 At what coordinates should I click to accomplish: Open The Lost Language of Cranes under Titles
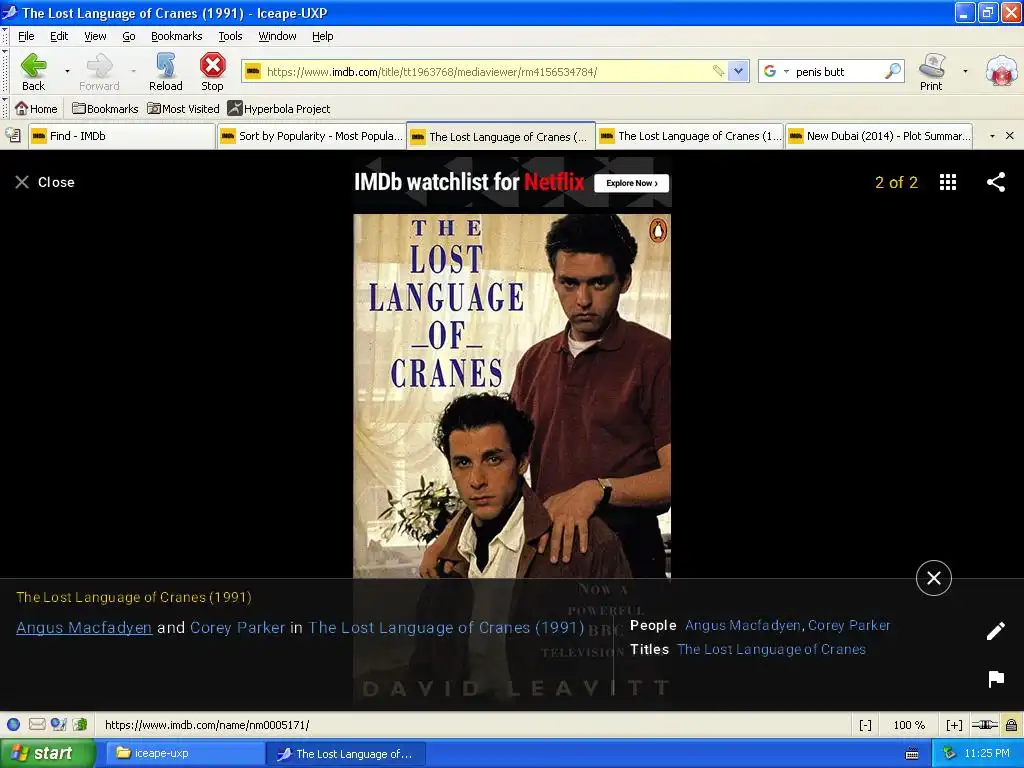click(x=771, y=649)
